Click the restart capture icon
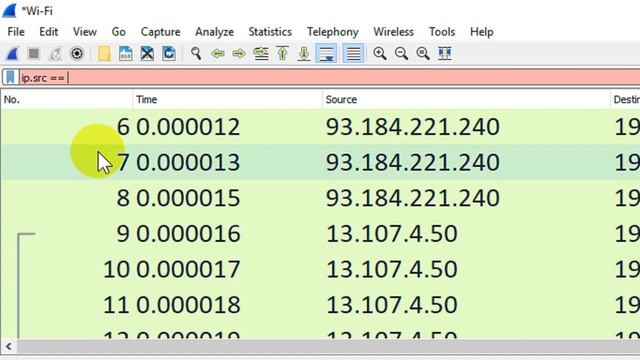Viewport: 640px width, 360px height. [55, 53]
